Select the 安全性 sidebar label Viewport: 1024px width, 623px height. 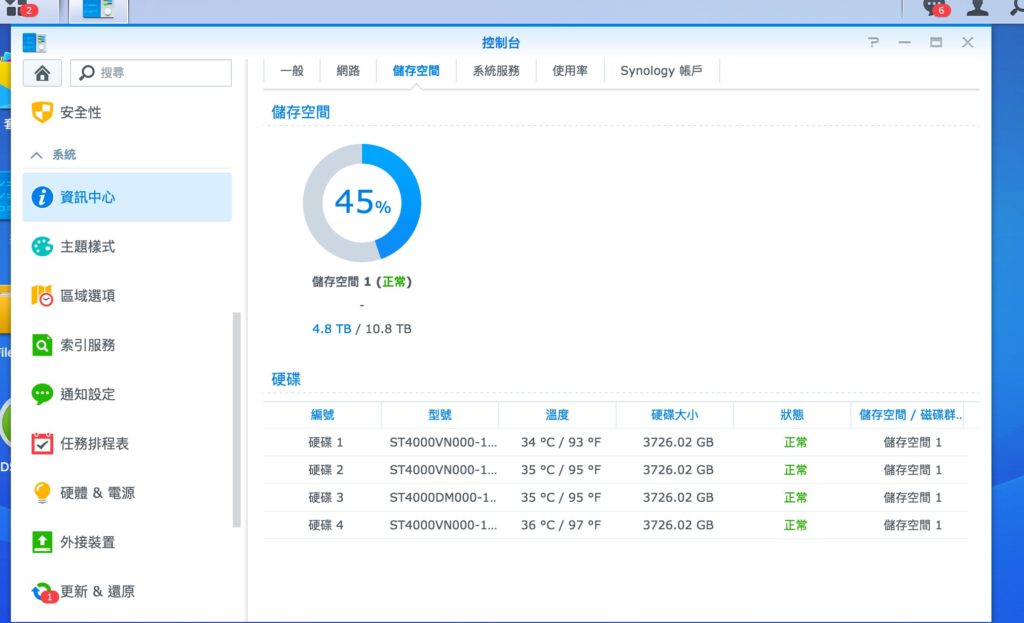pyautogui.click(x=81, y=112)
